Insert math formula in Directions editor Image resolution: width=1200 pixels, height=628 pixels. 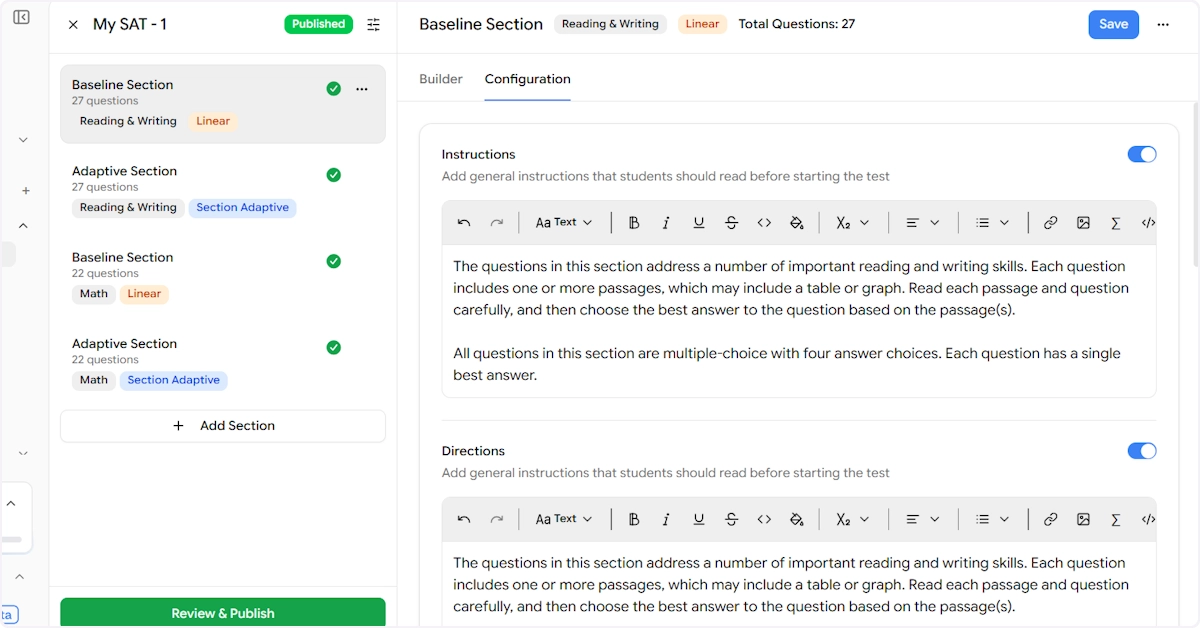[1116, 520]
